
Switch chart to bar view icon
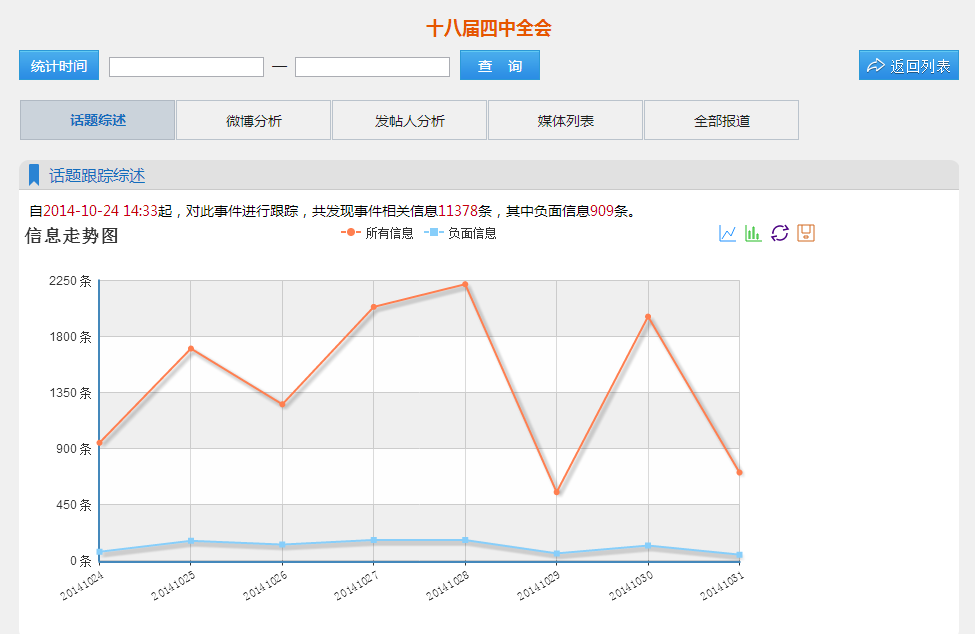(x=753, y=233)
